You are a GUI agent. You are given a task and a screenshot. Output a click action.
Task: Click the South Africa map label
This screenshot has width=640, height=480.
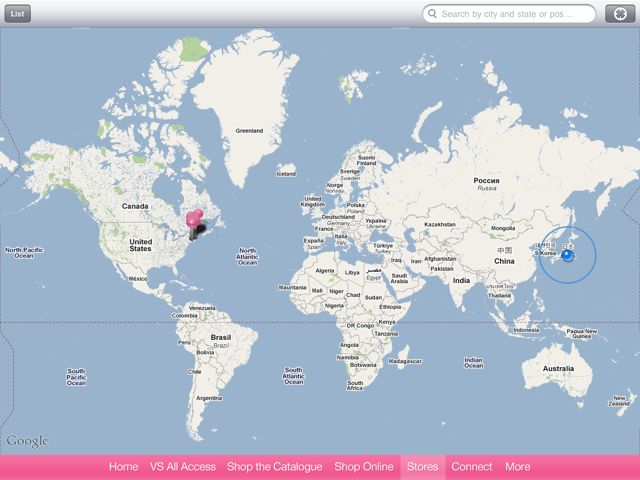click(355, 385)
